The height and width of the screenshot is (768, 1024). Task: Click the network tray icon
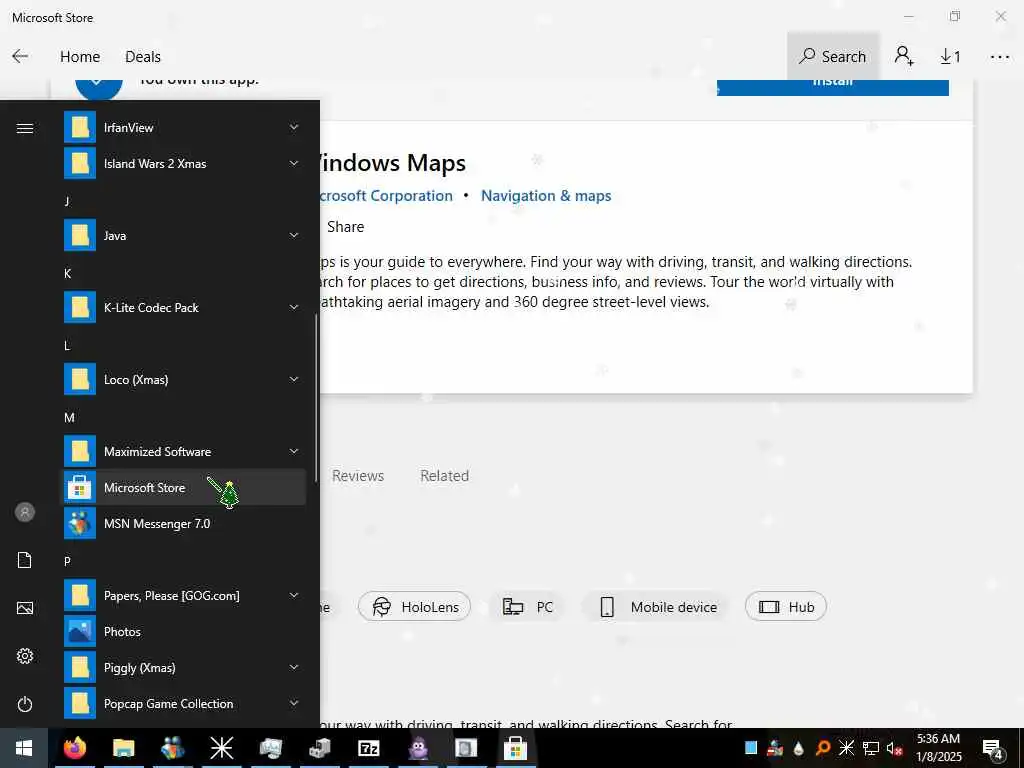[871, 748]
